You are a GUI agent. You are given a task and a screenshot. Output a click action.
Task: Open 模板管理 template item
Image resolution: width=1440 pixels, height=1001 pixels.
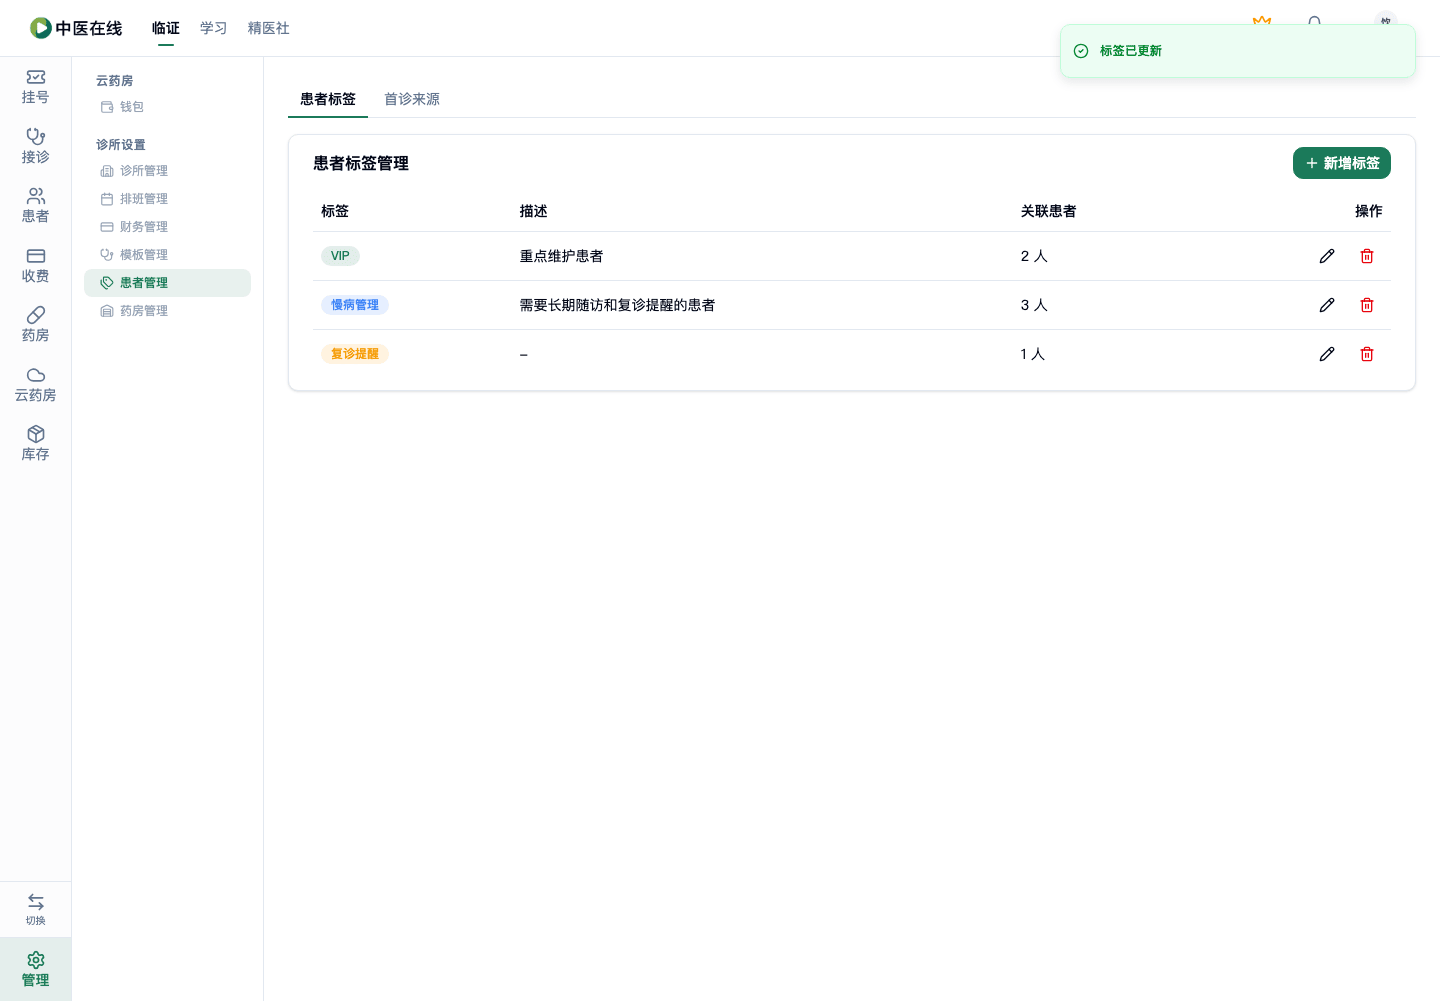167,255
